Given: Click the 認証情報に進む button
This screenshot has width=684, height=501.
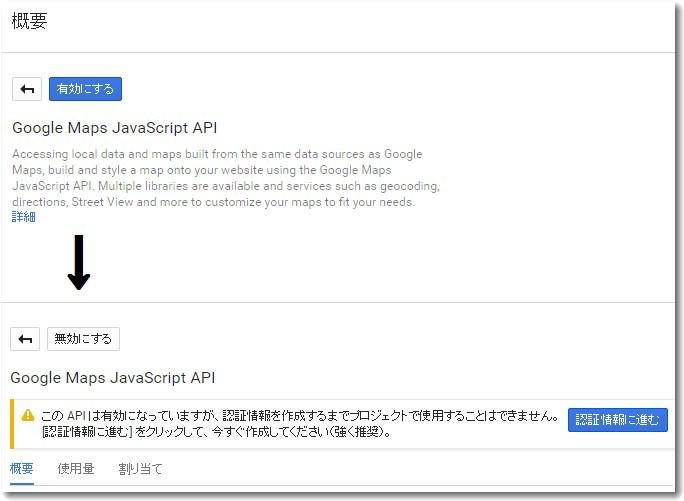Looking at the screenshot, I should click(618, 420).
